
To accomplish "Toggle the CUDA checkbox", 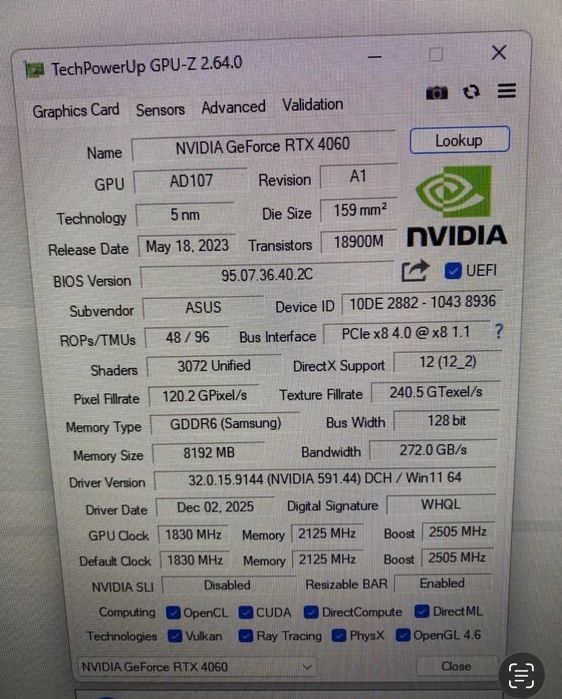I will (246, 613).
